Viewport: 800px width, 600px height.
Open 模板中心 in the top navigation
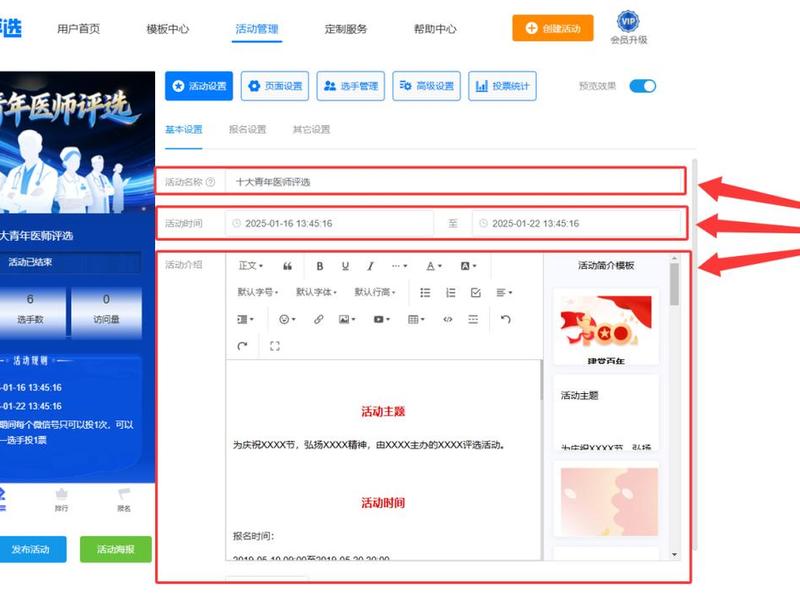(x=167, y=29)
